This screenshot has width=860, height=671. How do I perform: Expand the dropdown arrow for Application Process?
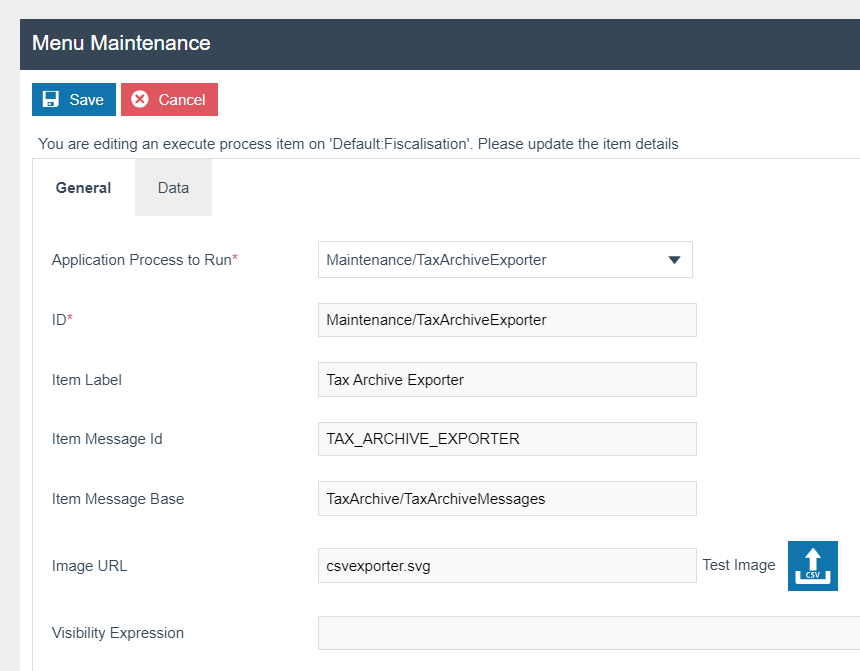[674, 260]
